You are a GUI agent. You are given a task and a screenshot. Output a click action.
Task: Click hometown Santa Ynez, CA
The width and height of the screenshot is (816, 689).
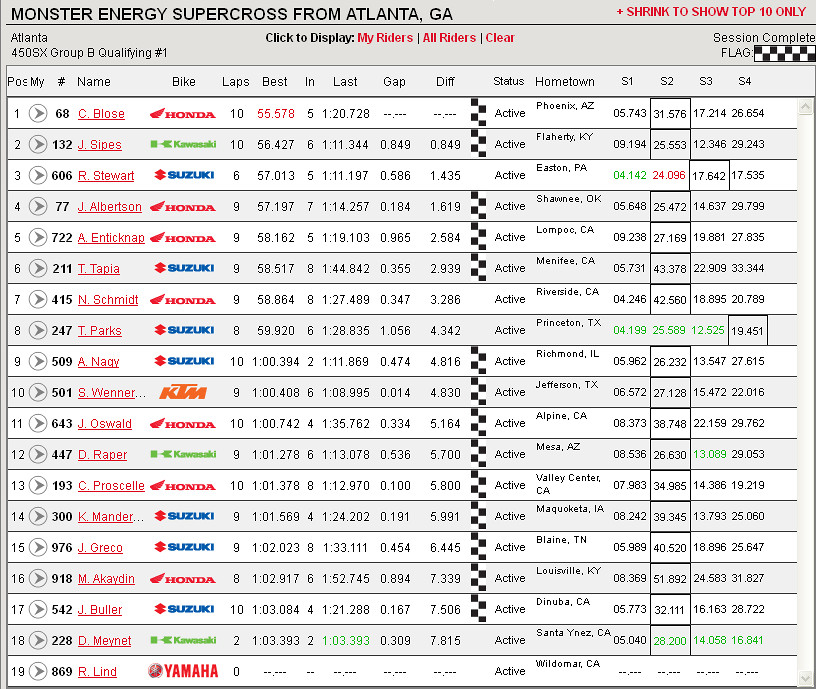click(x=573, y=633)
